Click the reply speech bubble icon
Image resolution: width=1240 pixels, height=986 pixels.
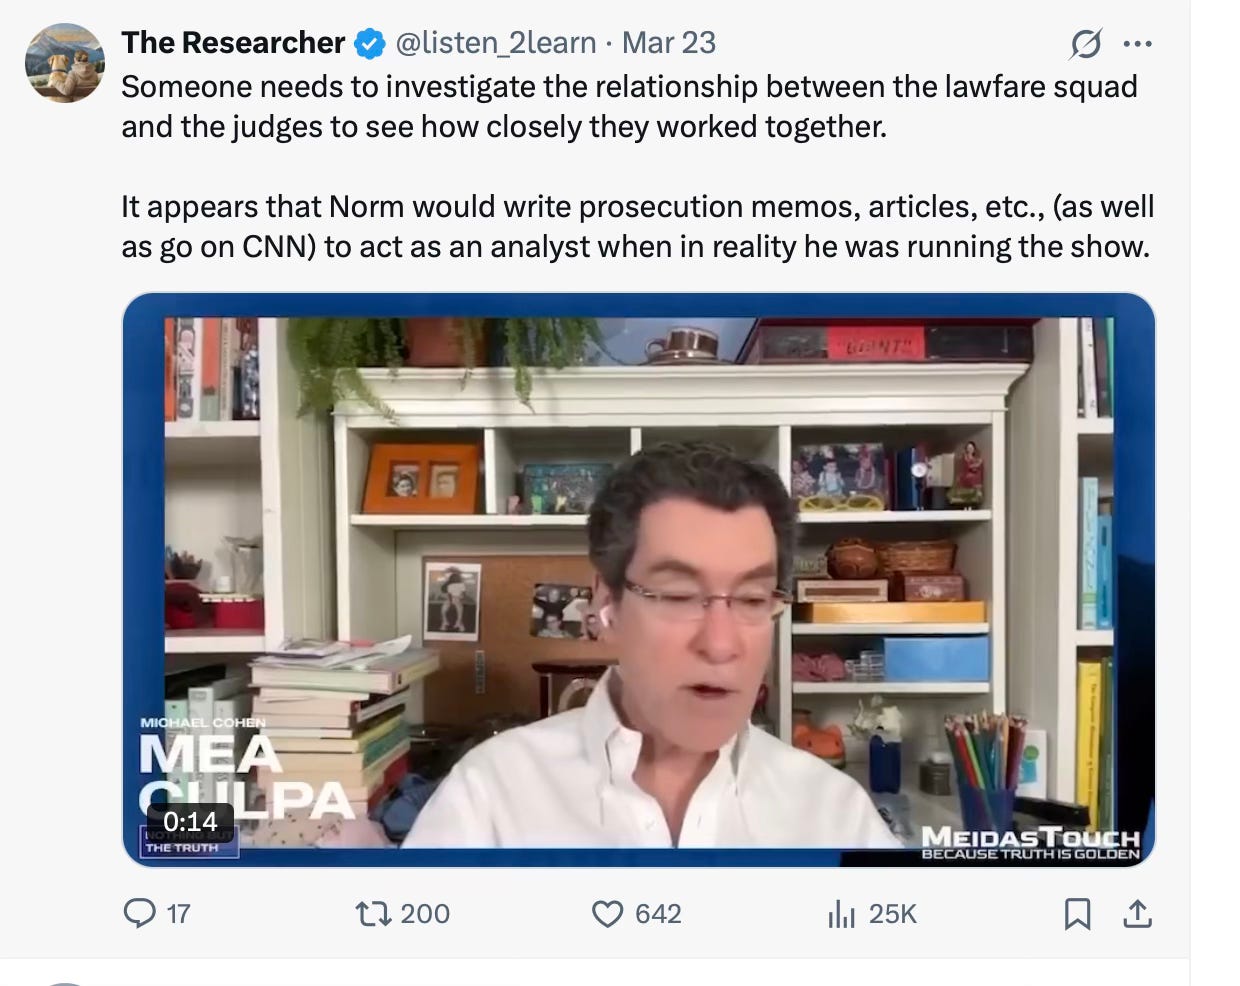click(139, 913)
